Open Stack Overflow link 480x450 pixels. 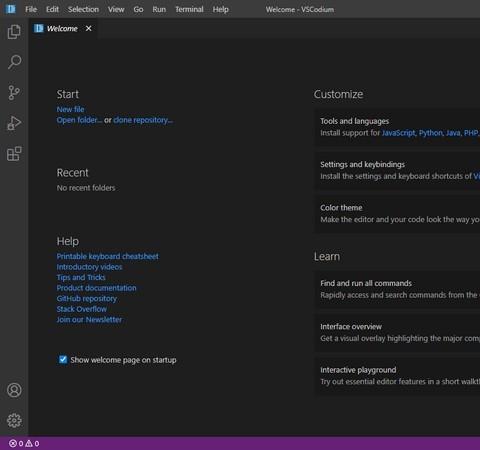click(x=82, y=309)
